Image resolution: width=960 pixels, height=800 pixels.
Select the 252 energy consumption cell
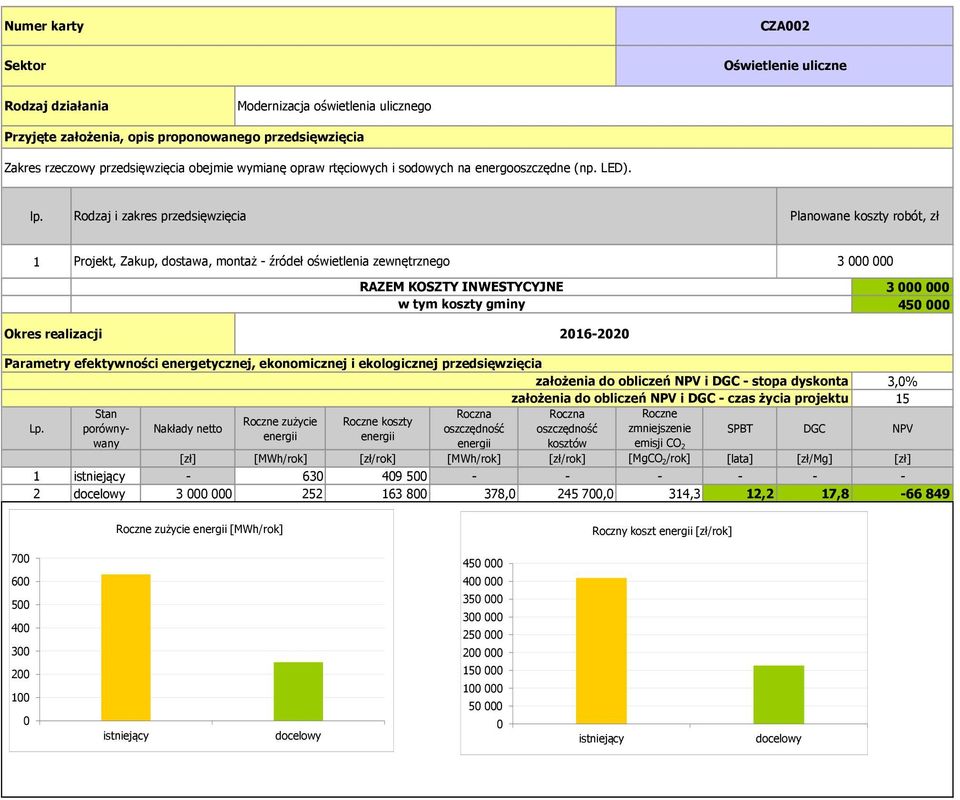pyautogui.click(x=280, y=494)
